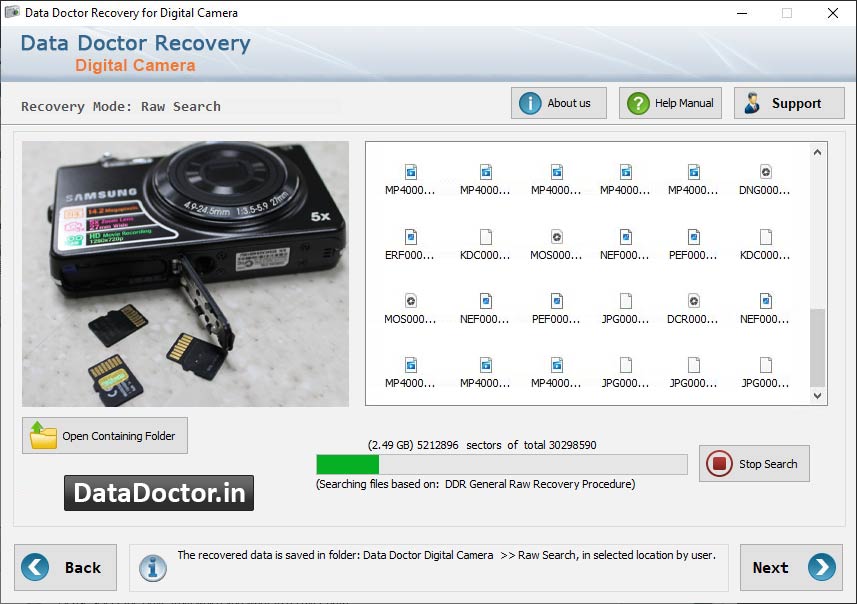The height and width of the screenshot is (604, 857).
Task: Click the info icon beside the saved-folder message
Action: tap(152, 568)
